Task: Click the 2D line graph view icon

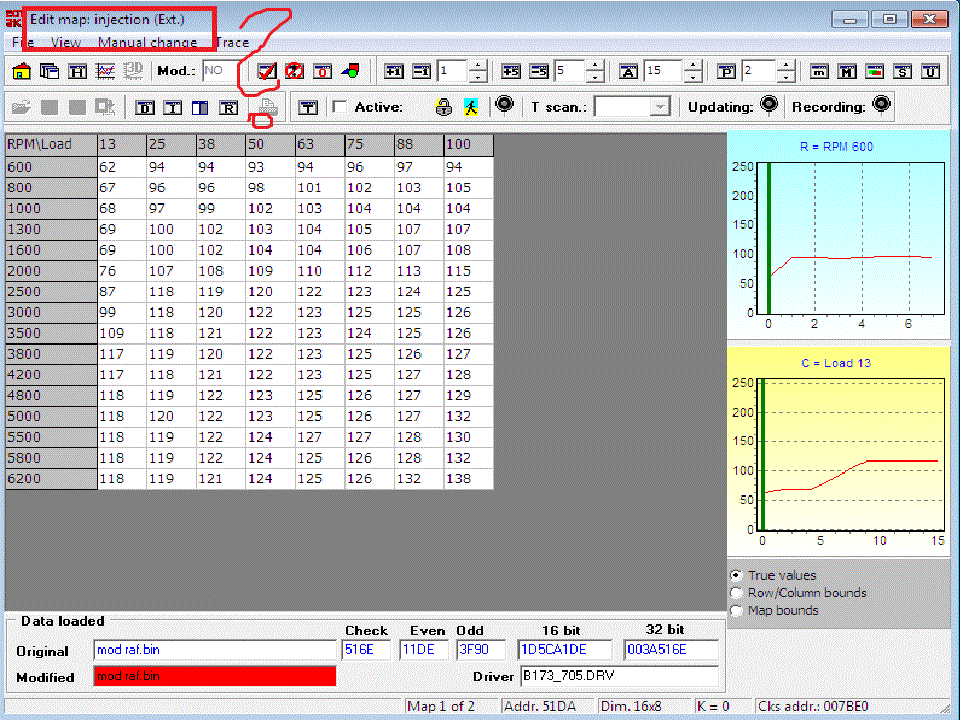Action: point(105,71)
